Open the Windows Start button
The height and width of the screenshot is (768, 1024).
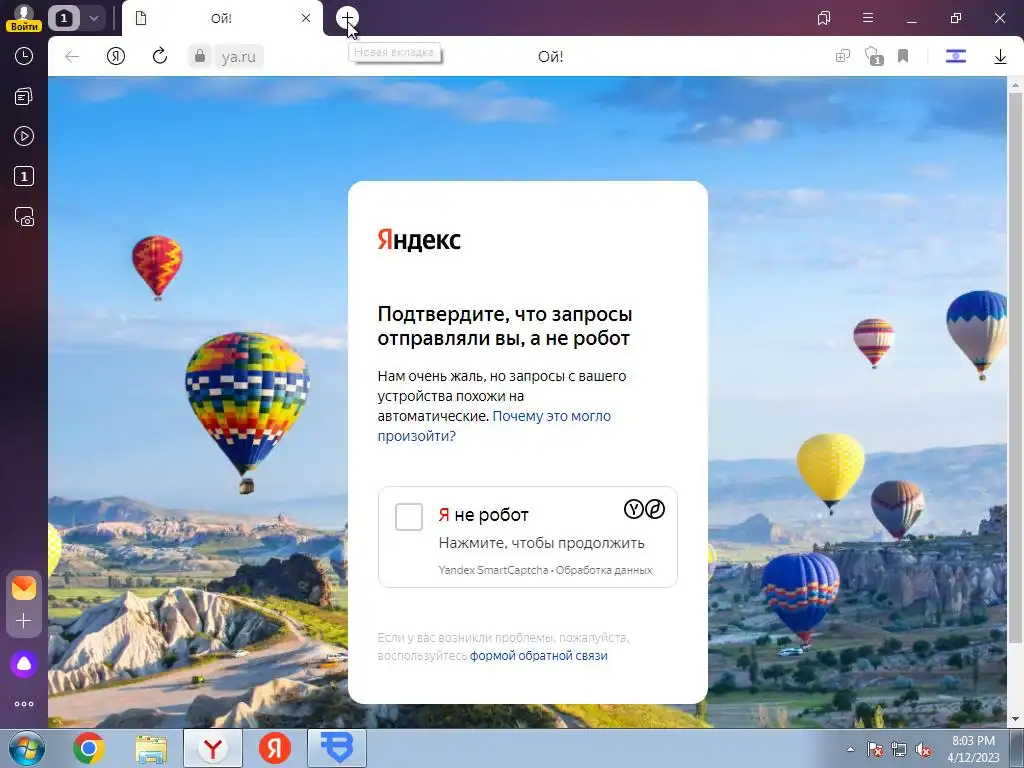[x=26, y=748]
